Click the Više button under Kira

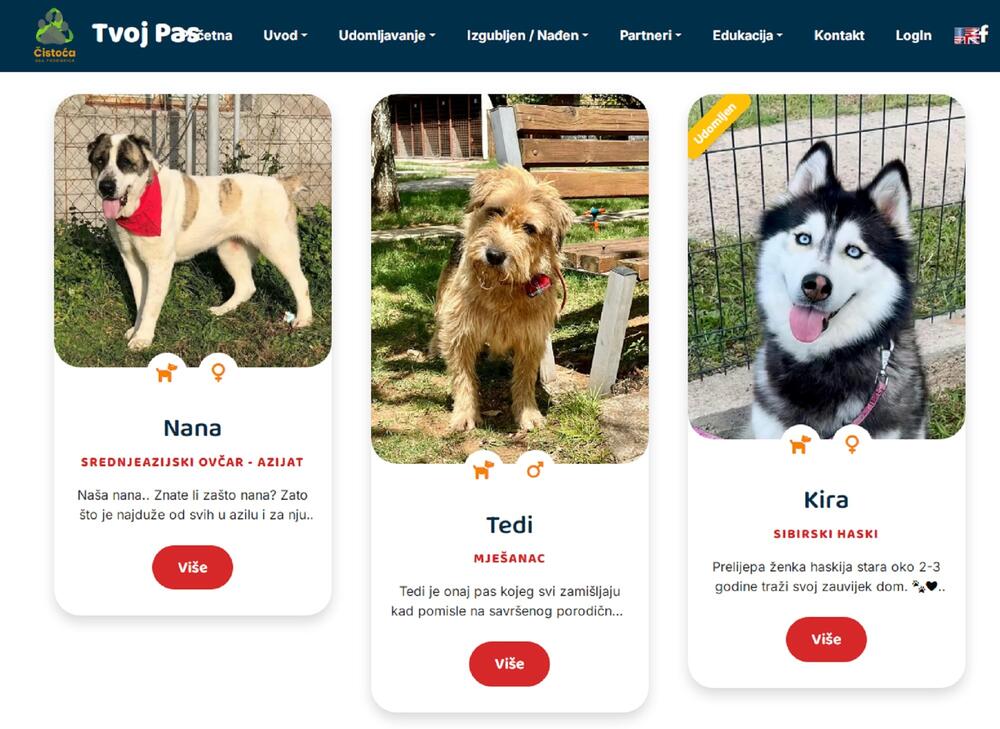[x=826, y=639]
